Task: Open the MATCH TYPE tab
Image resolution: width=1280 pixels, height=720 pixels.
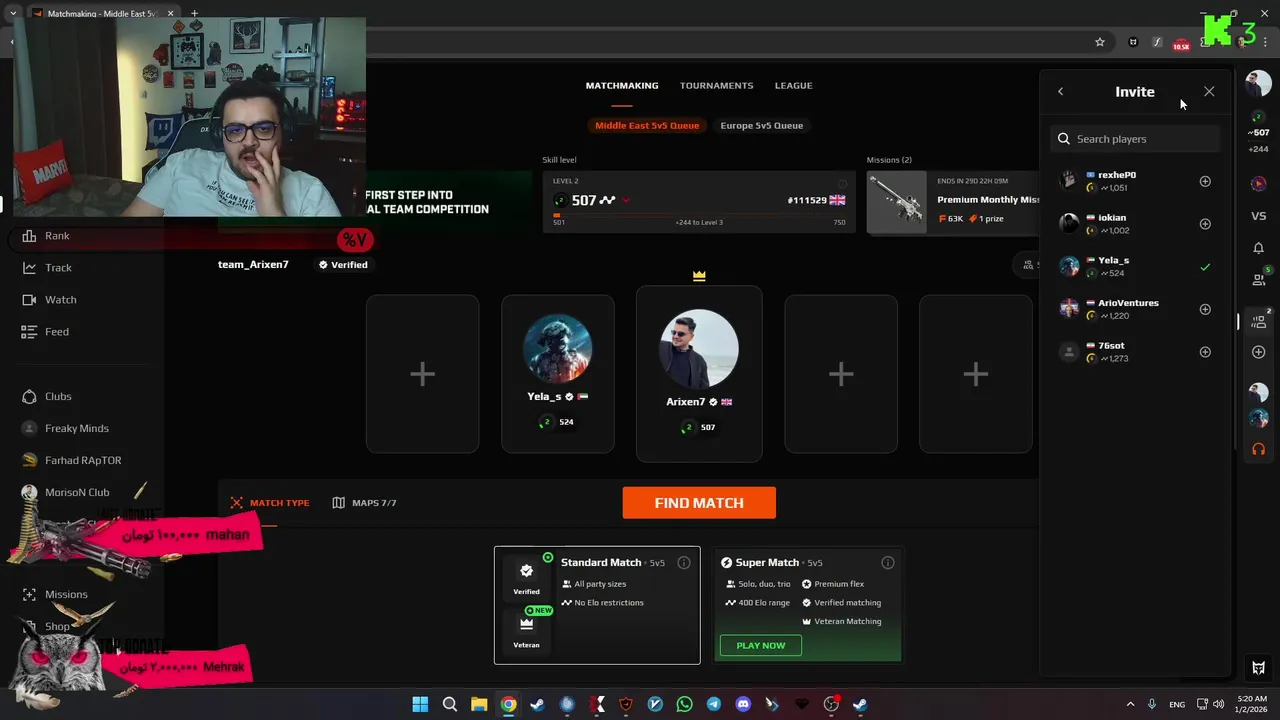Action: [270, 503]
